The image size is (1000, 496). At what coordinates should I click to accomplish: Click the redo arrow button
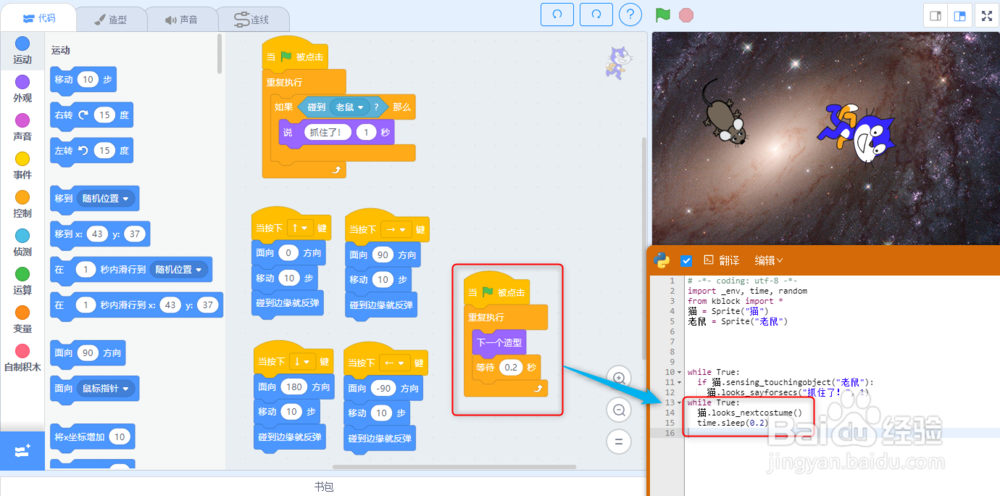click(596, 15)
